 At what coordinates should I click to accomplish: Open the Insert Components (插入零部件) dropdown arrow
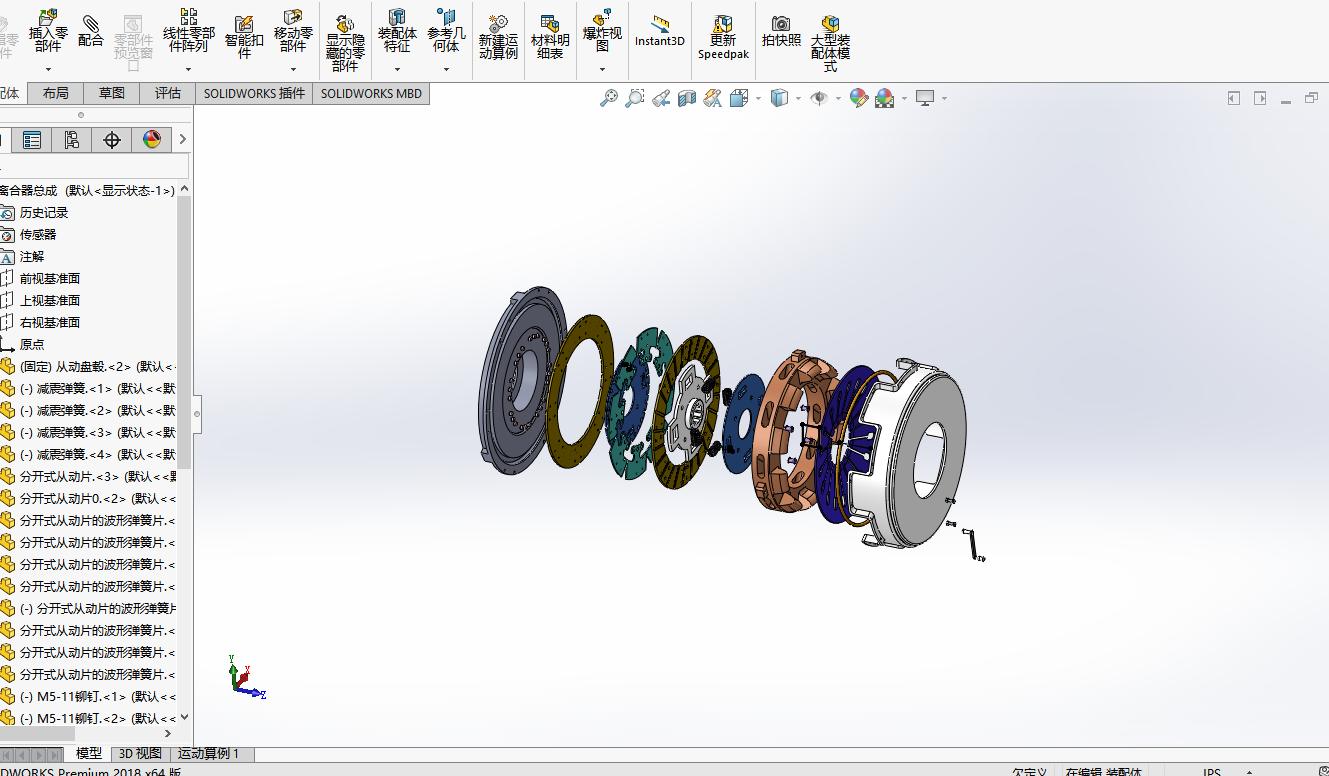tap(48, 70)
